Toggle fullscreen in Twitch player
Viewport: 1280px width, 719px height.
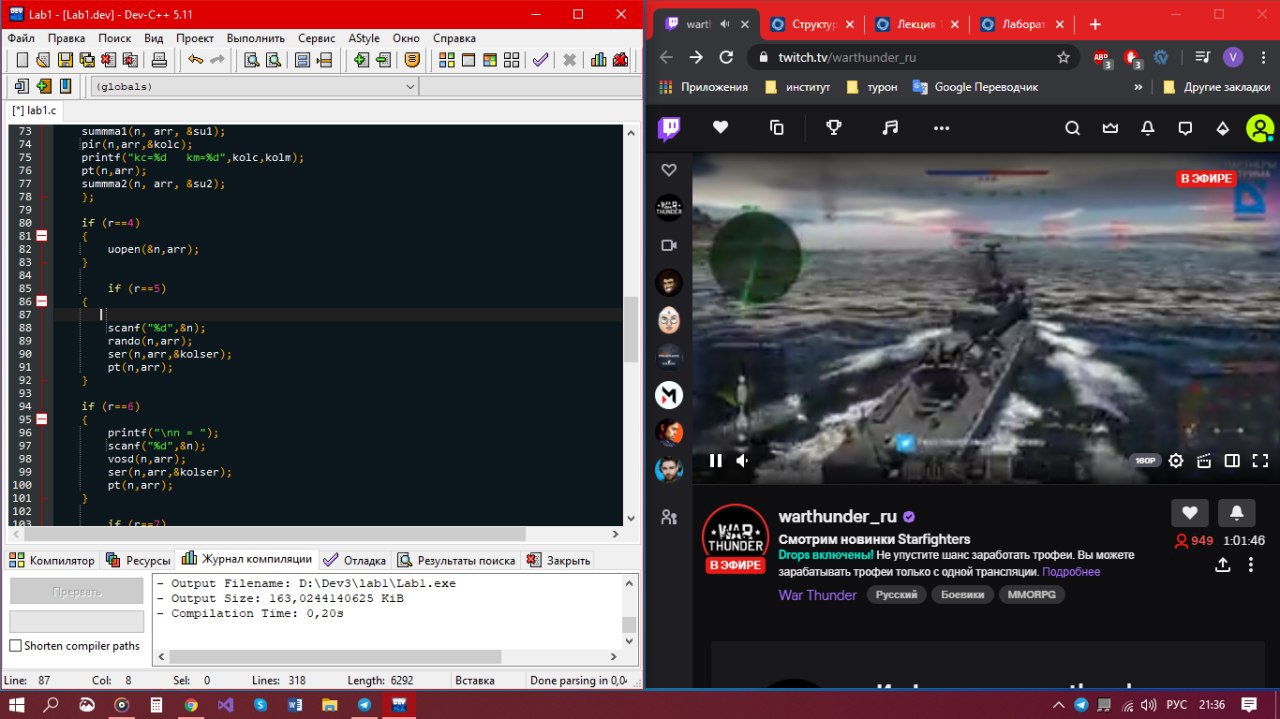point(1259,460)
